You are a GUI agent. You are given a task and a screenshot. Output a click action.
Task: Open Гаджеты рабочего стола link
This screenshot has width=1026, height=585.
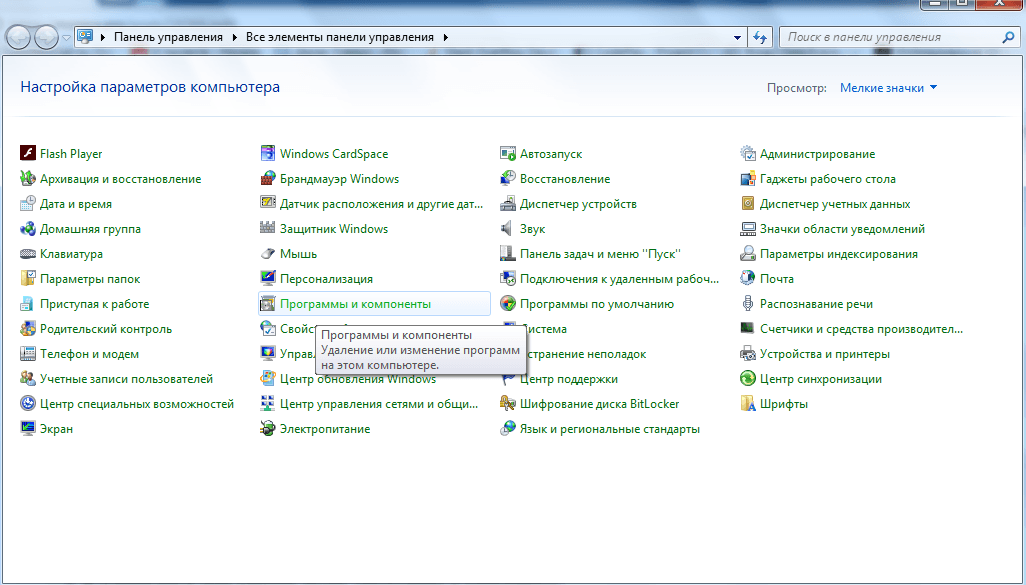click(x=828, y=179)
